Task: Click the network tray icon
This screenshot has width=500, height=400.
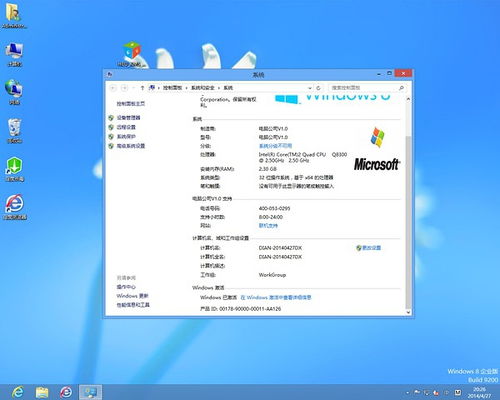Action: 427,393
